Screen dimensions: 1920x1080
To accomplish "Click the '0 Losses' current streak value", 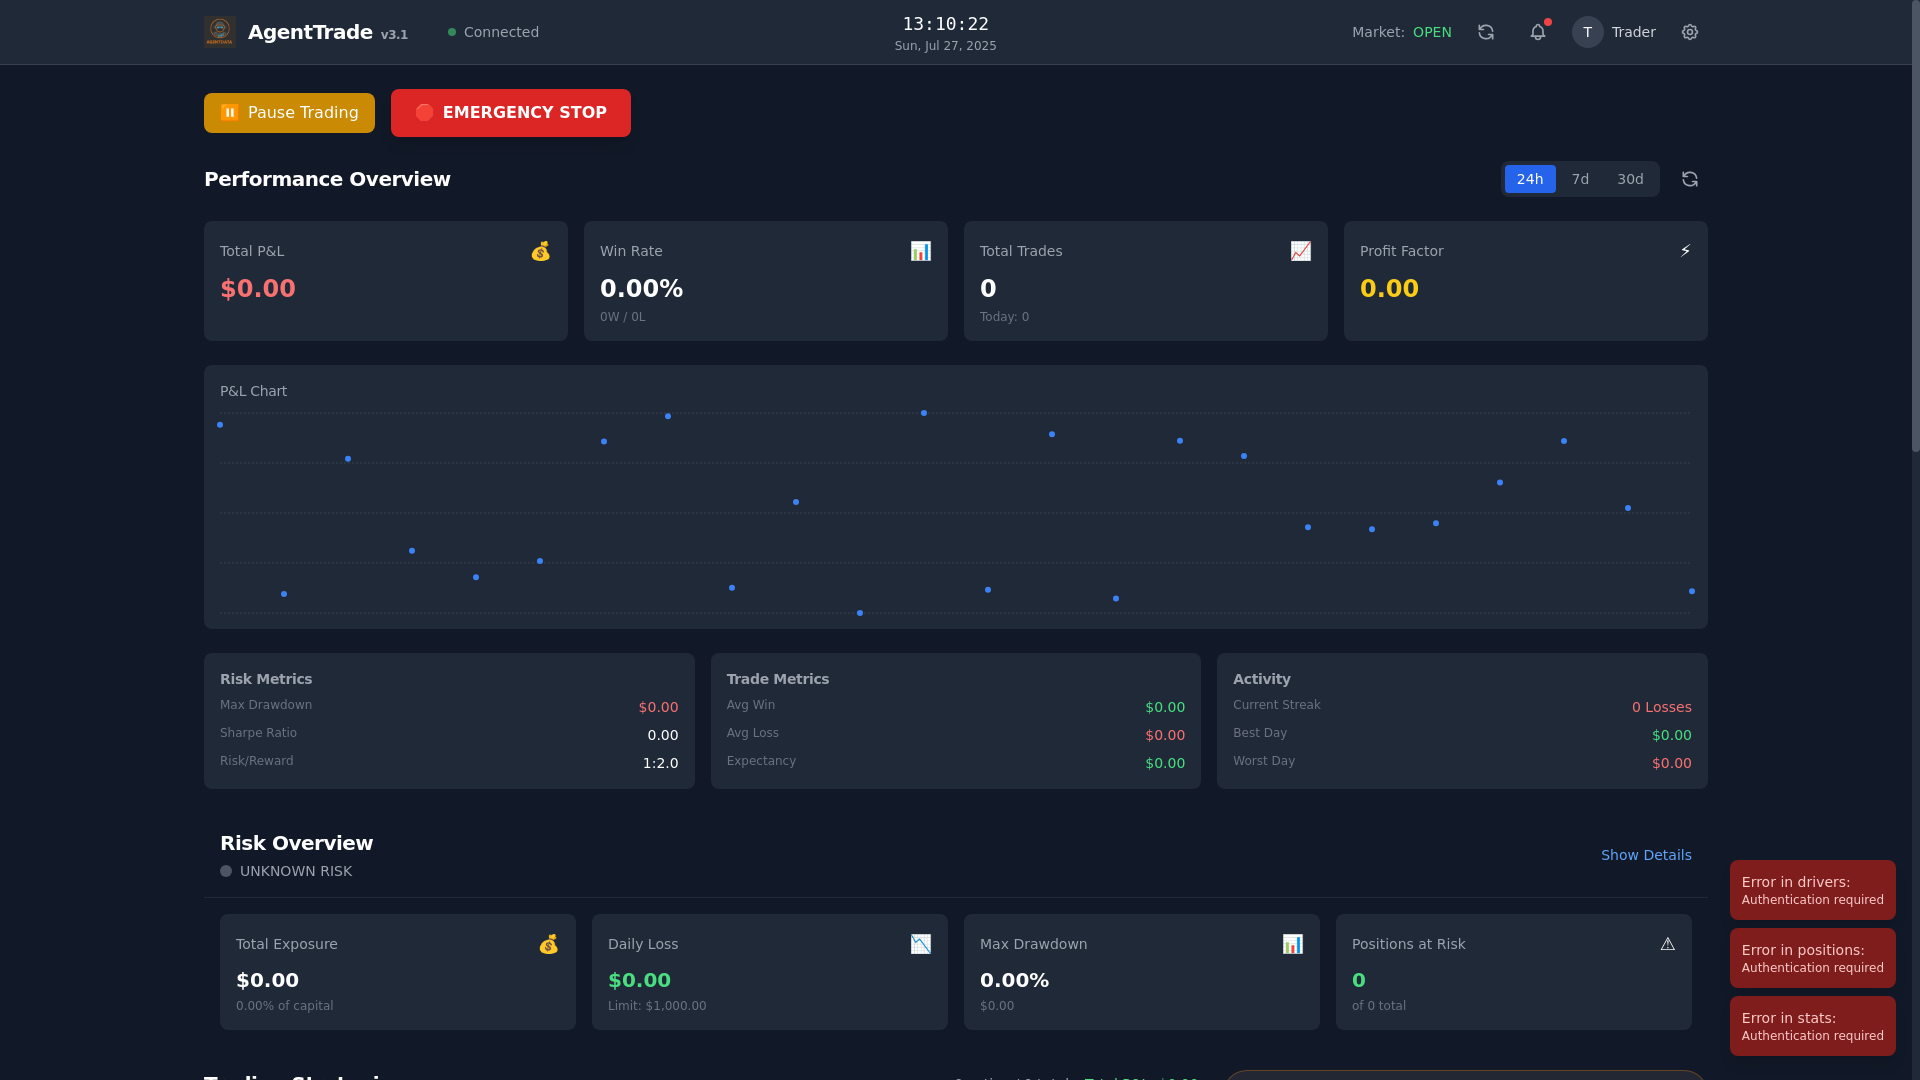I will pos(1662,707).
